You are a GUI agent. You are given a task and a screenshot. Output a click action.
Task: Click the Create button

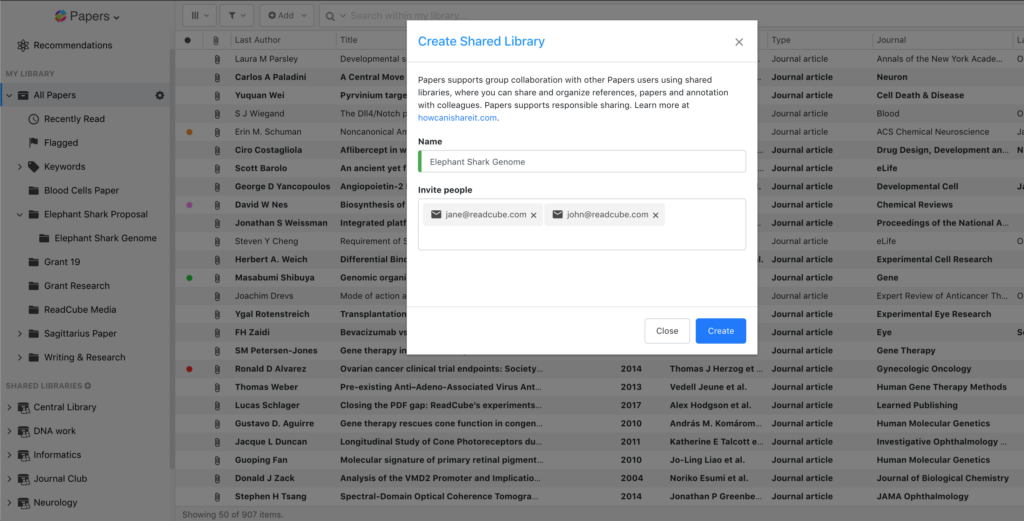tap(720, 331)
